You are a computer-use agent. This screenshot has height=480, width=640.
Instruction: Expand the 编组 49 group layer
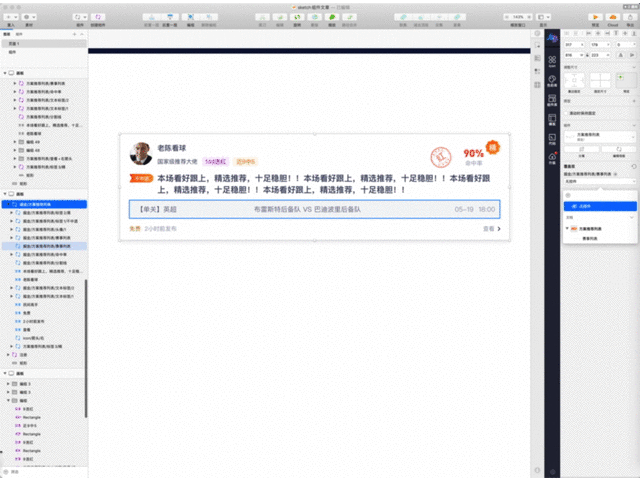[15, 142]
